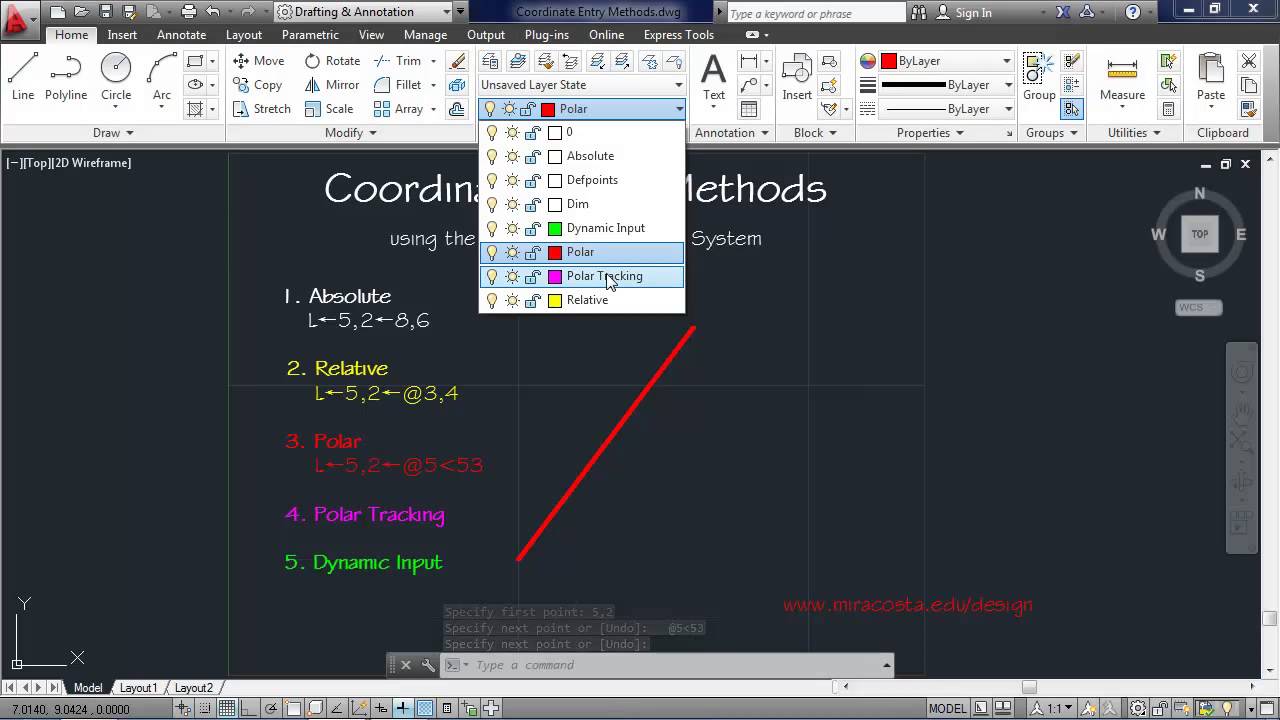Switch to the Layout1 tab
This screenshot has height=720, width=1280.
[x=139, y=688]
